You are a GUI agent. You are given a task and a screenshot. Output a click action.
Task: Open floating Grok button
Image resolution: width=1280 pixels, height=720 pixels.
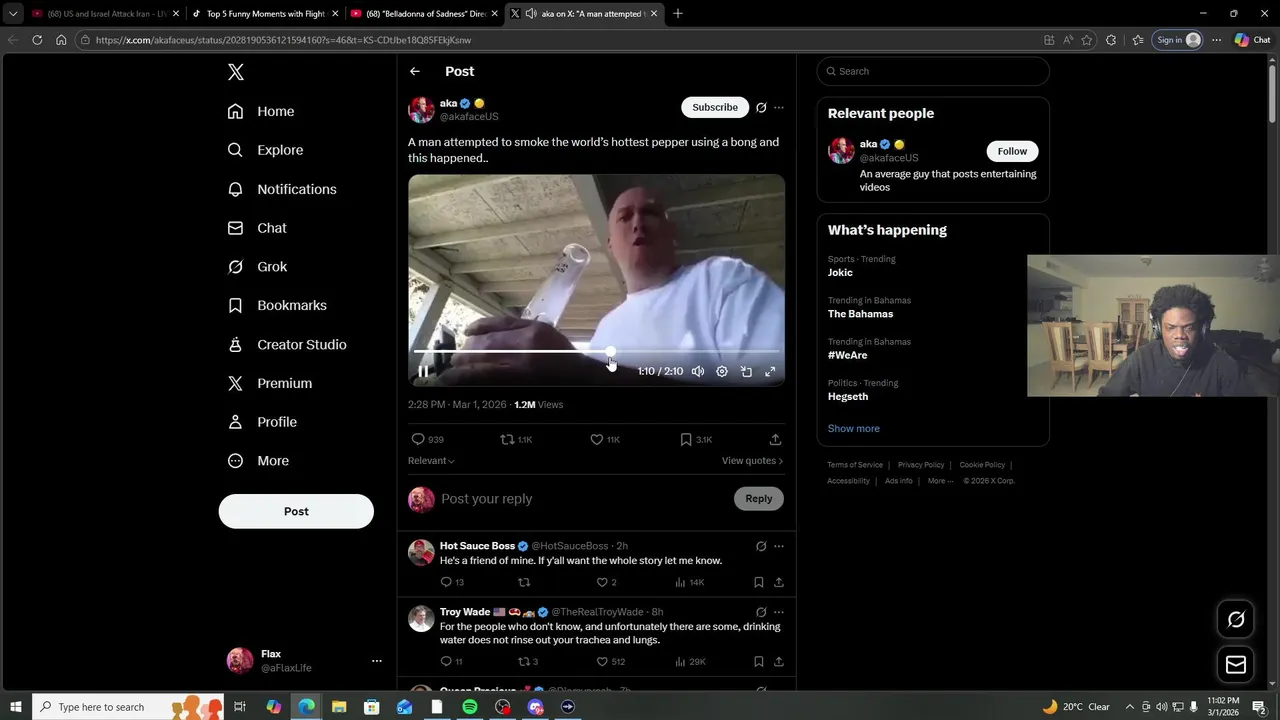tap(1236, 619)
